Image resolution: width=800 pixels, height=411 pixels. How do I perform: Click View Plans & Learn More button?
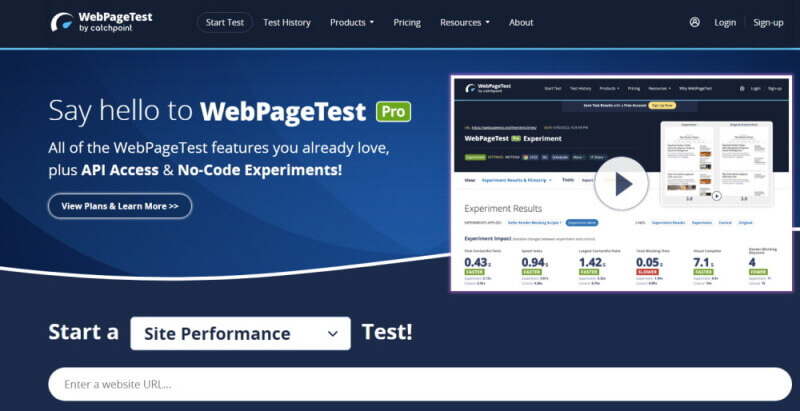[x=120, y=206]
